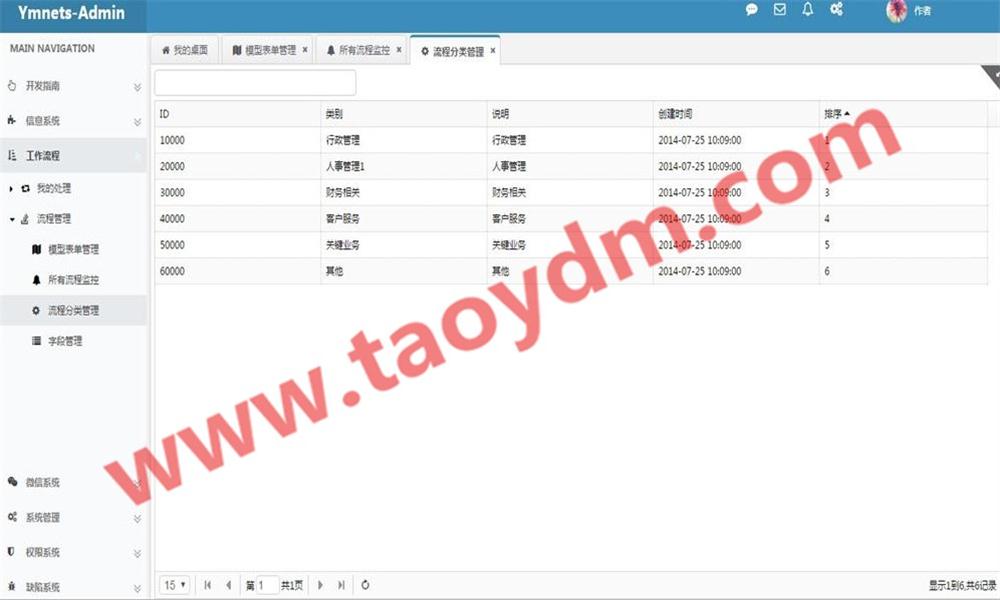Click the shield icon beside 权限系统
Screen dimensions: 1000x600
(11, 552)
